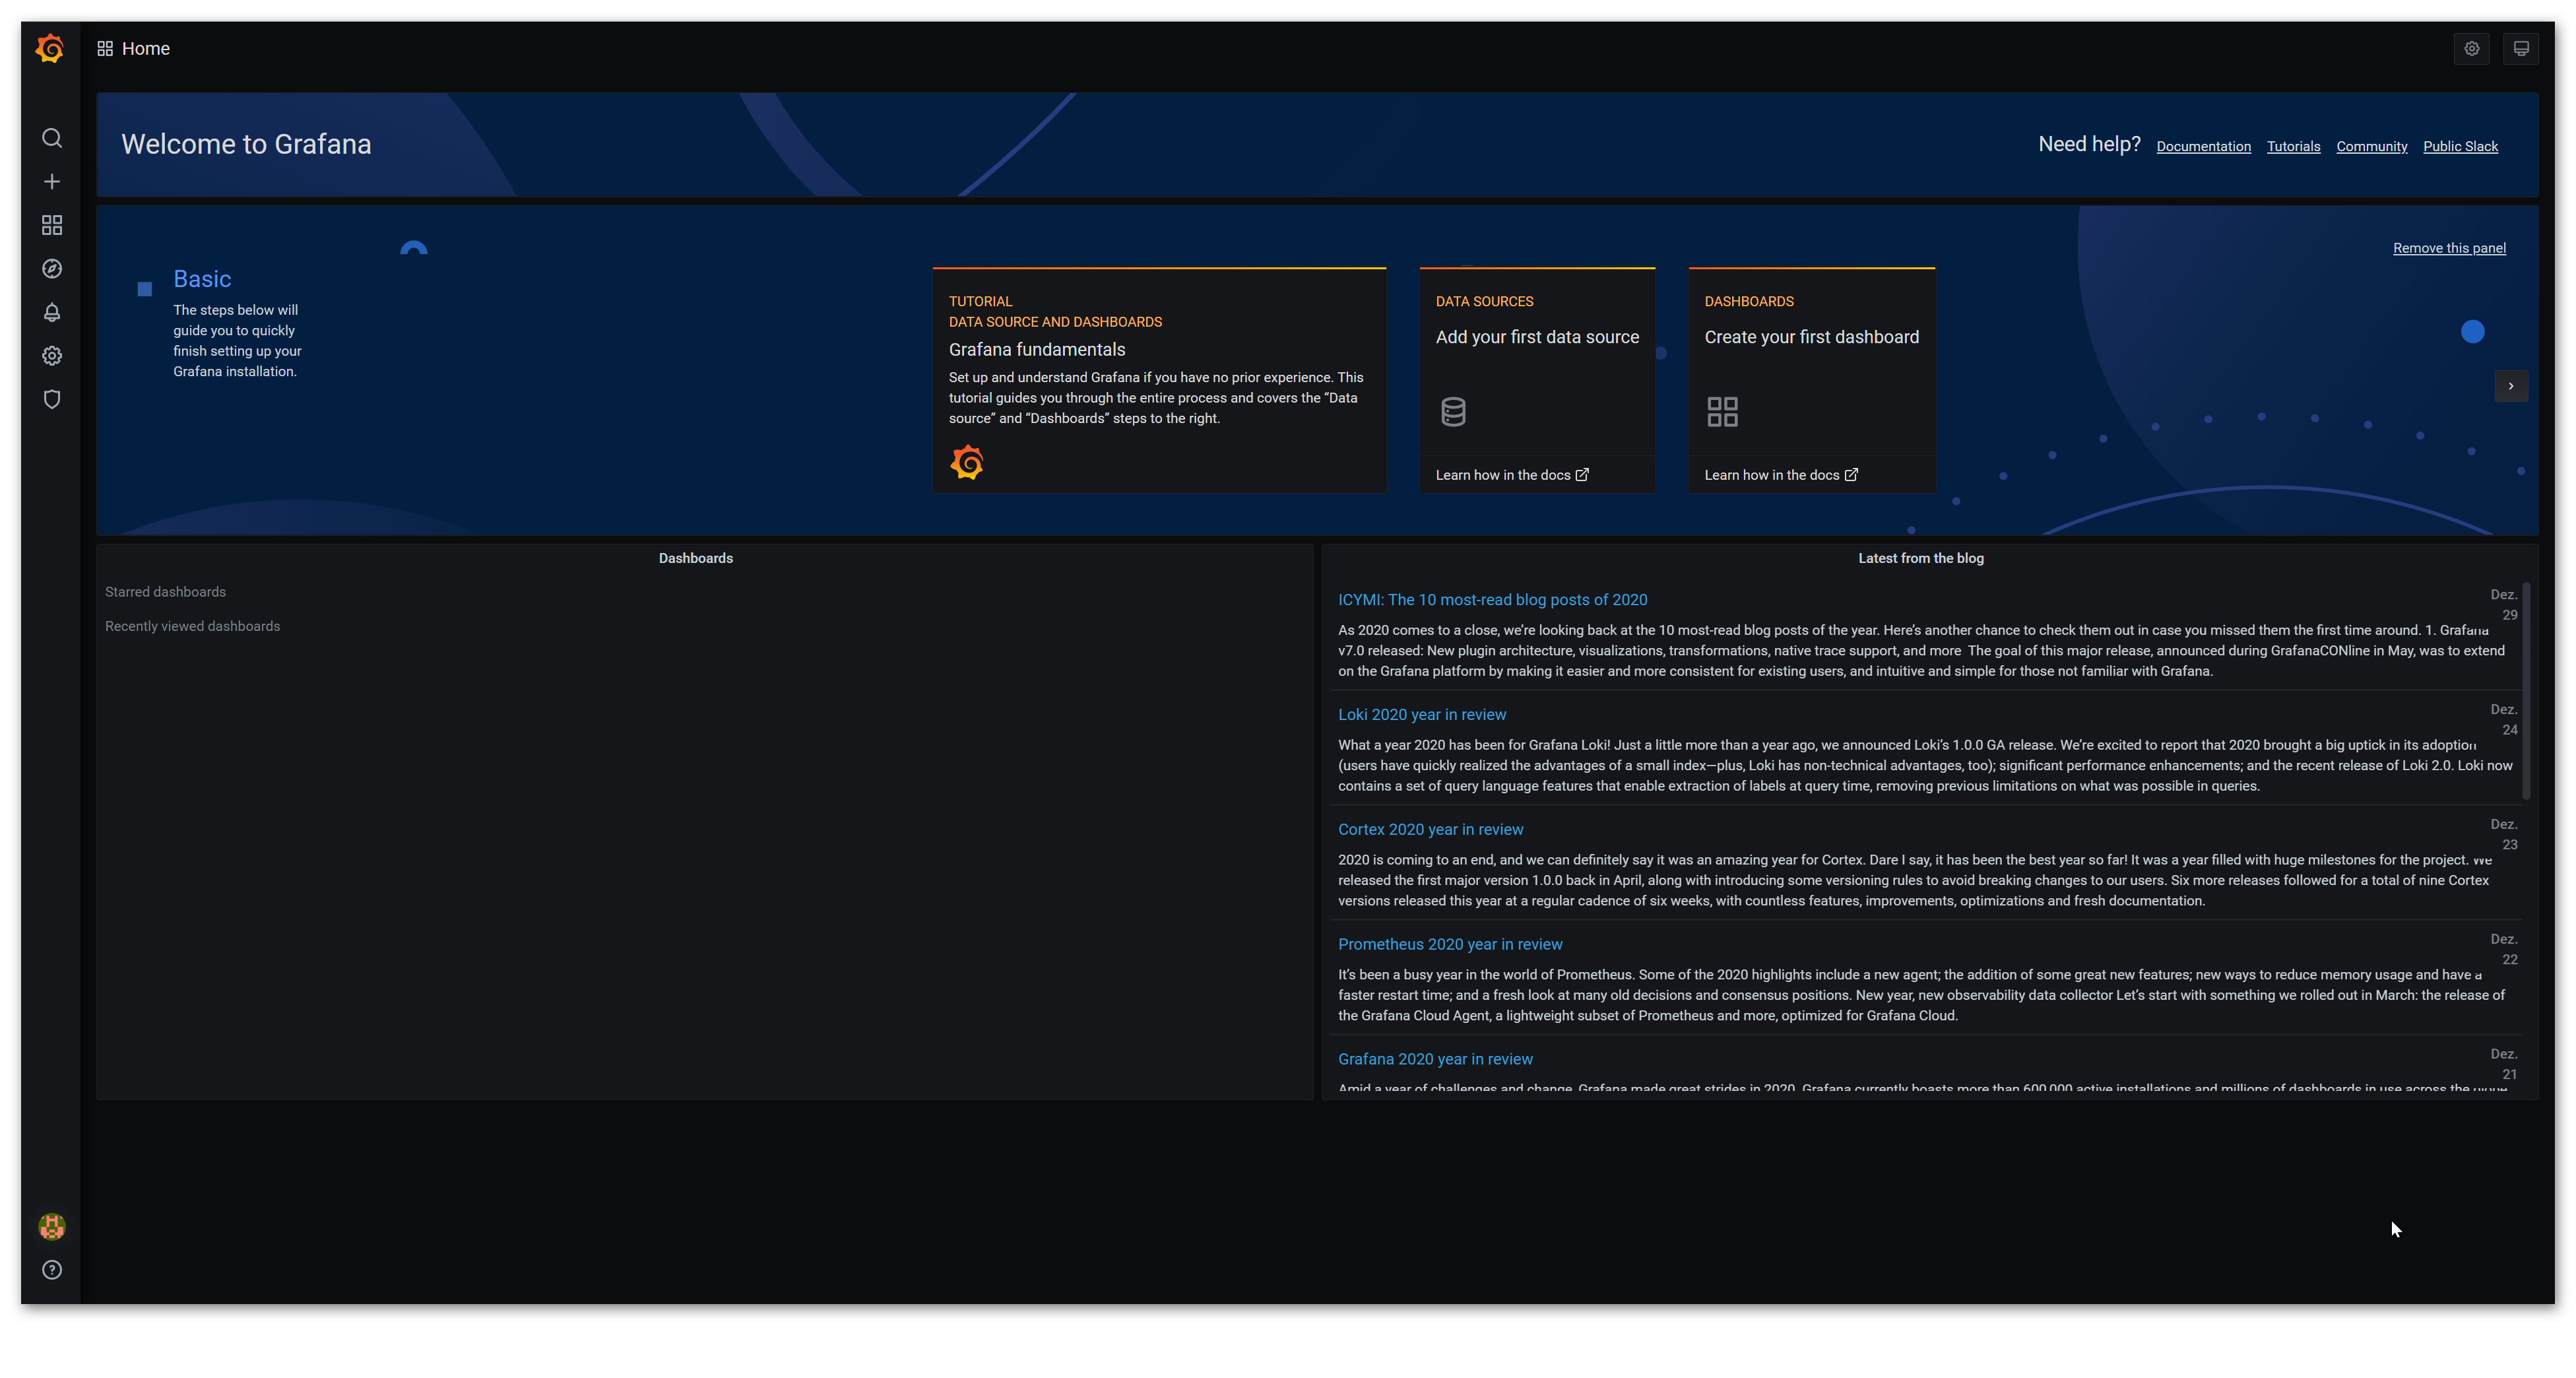Open the Grafana fundamentals tutorial card

point(1159,379)
